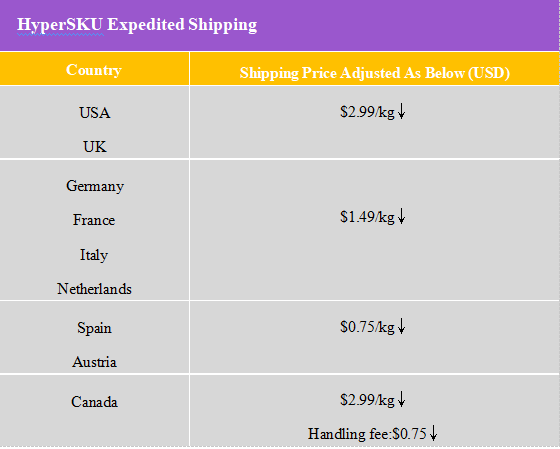
Task: Click the France entry
Action: tap(94, 220)
